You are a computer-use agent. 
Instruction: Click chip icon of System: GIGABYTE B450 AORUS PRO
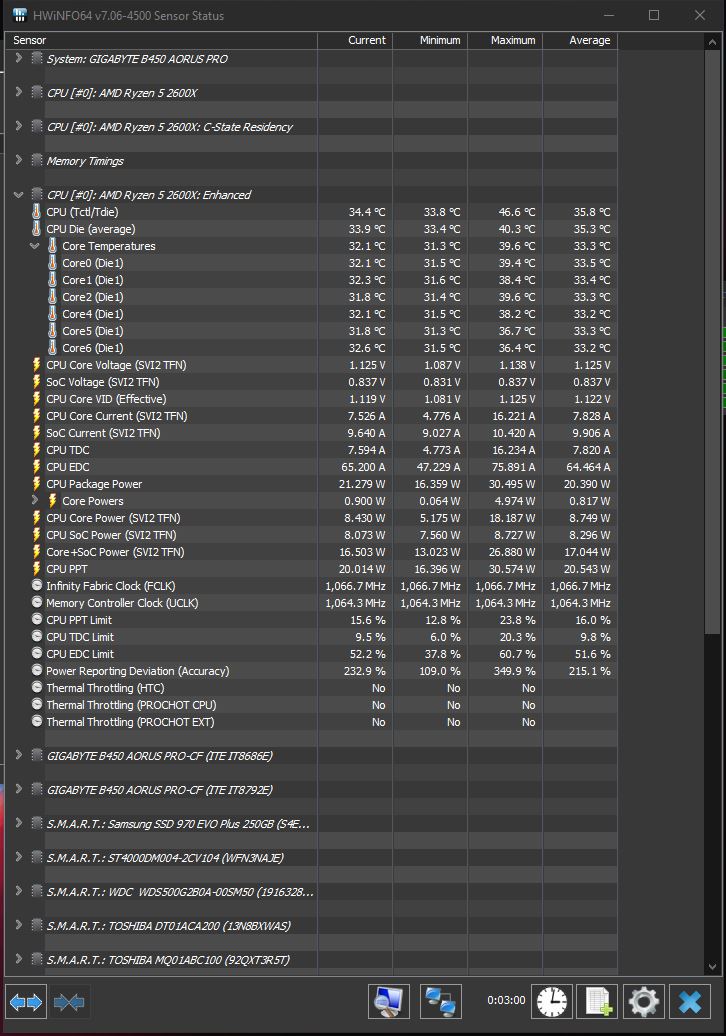pos(37,58)
